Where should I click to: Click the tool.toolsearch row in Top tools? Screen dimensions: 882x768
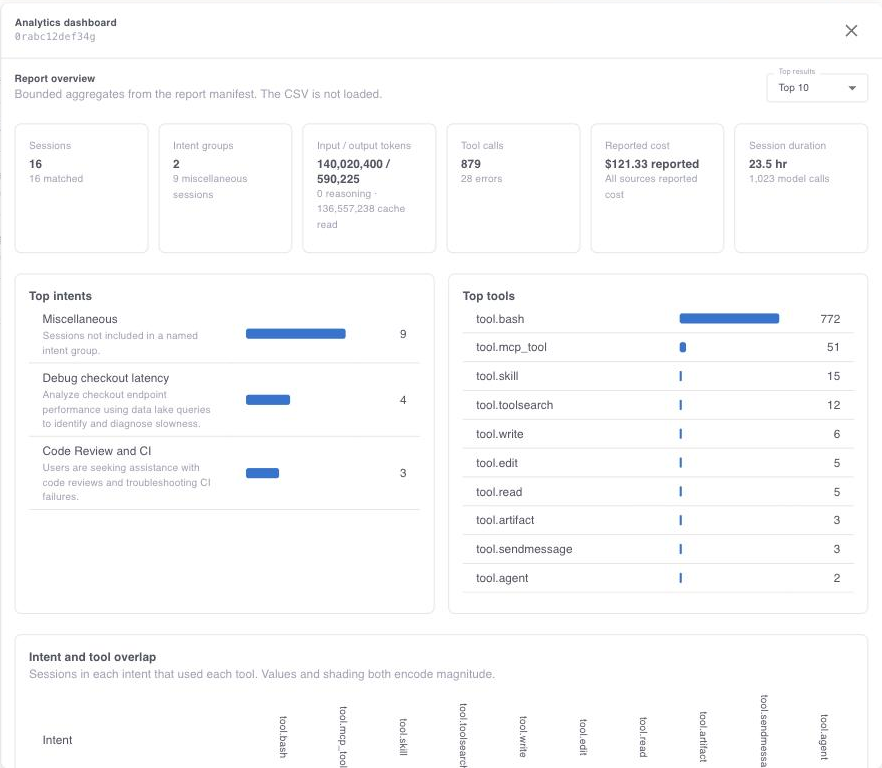[658, 405]
